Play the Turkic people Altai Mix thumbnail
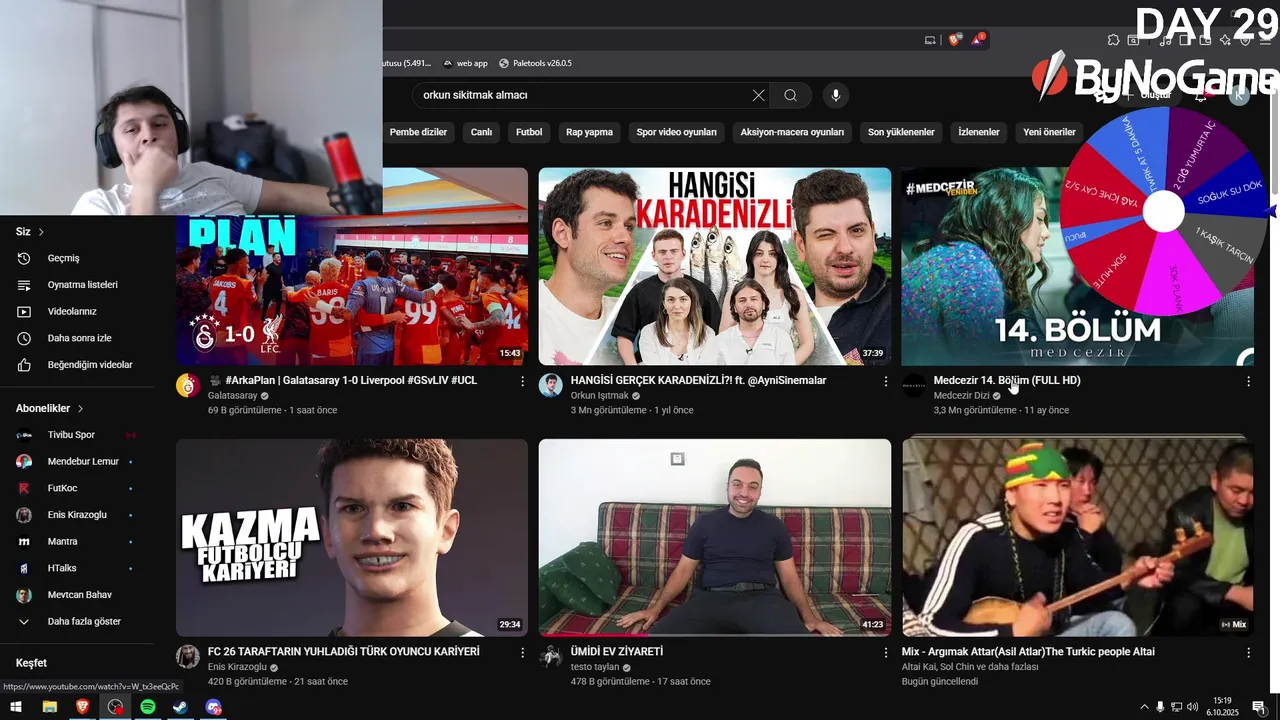 pos(1077,537)
